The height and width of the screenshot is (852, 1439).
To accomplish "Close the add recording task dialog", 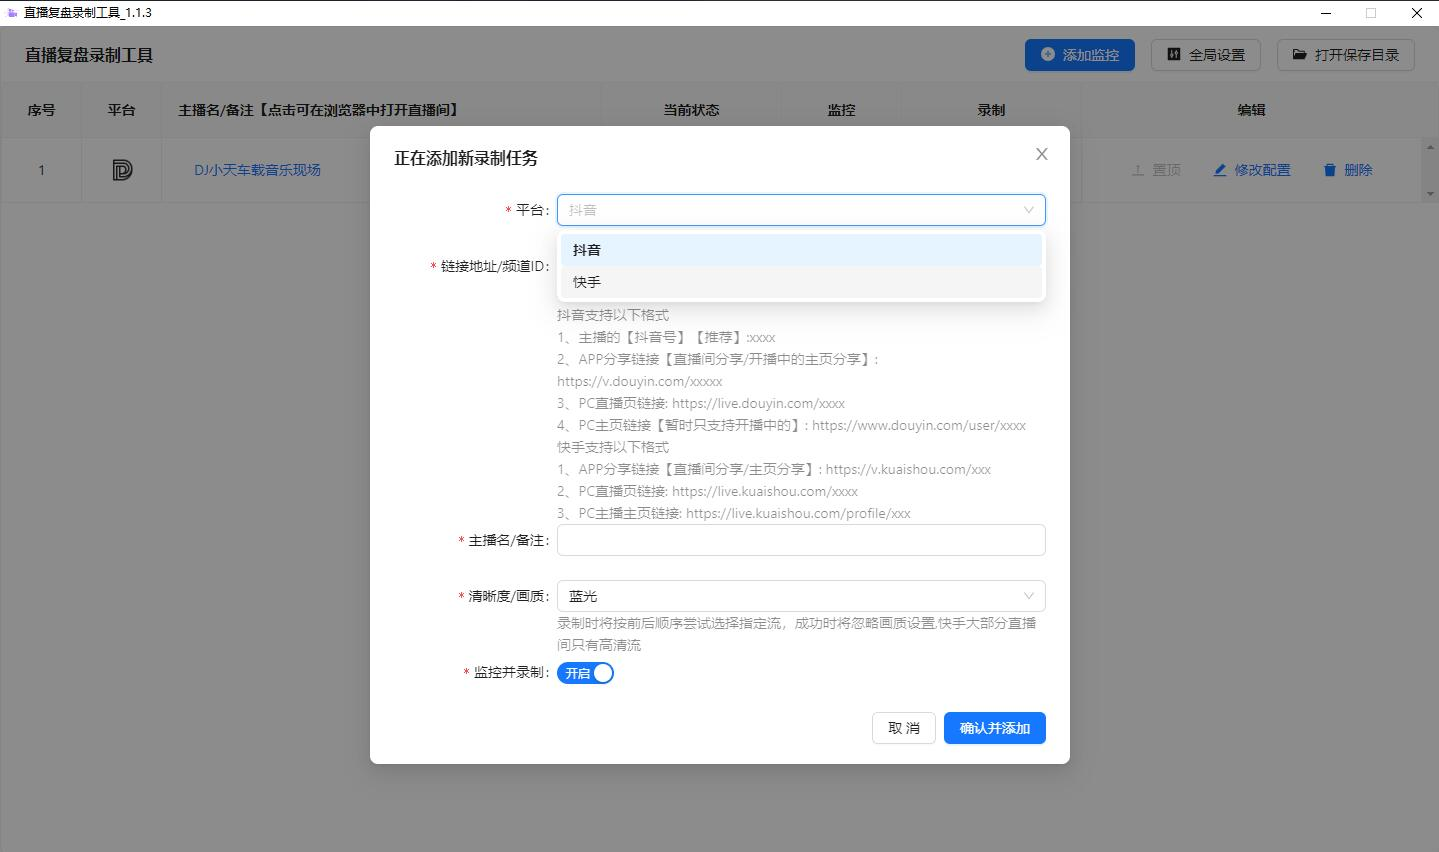I will [x=1041, y=154].
